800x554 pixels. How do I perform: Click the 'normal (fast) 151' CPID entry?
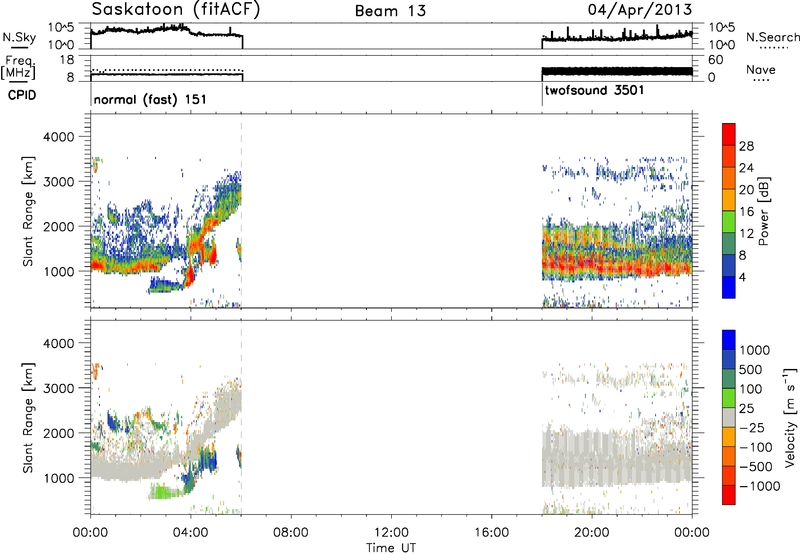150,99
